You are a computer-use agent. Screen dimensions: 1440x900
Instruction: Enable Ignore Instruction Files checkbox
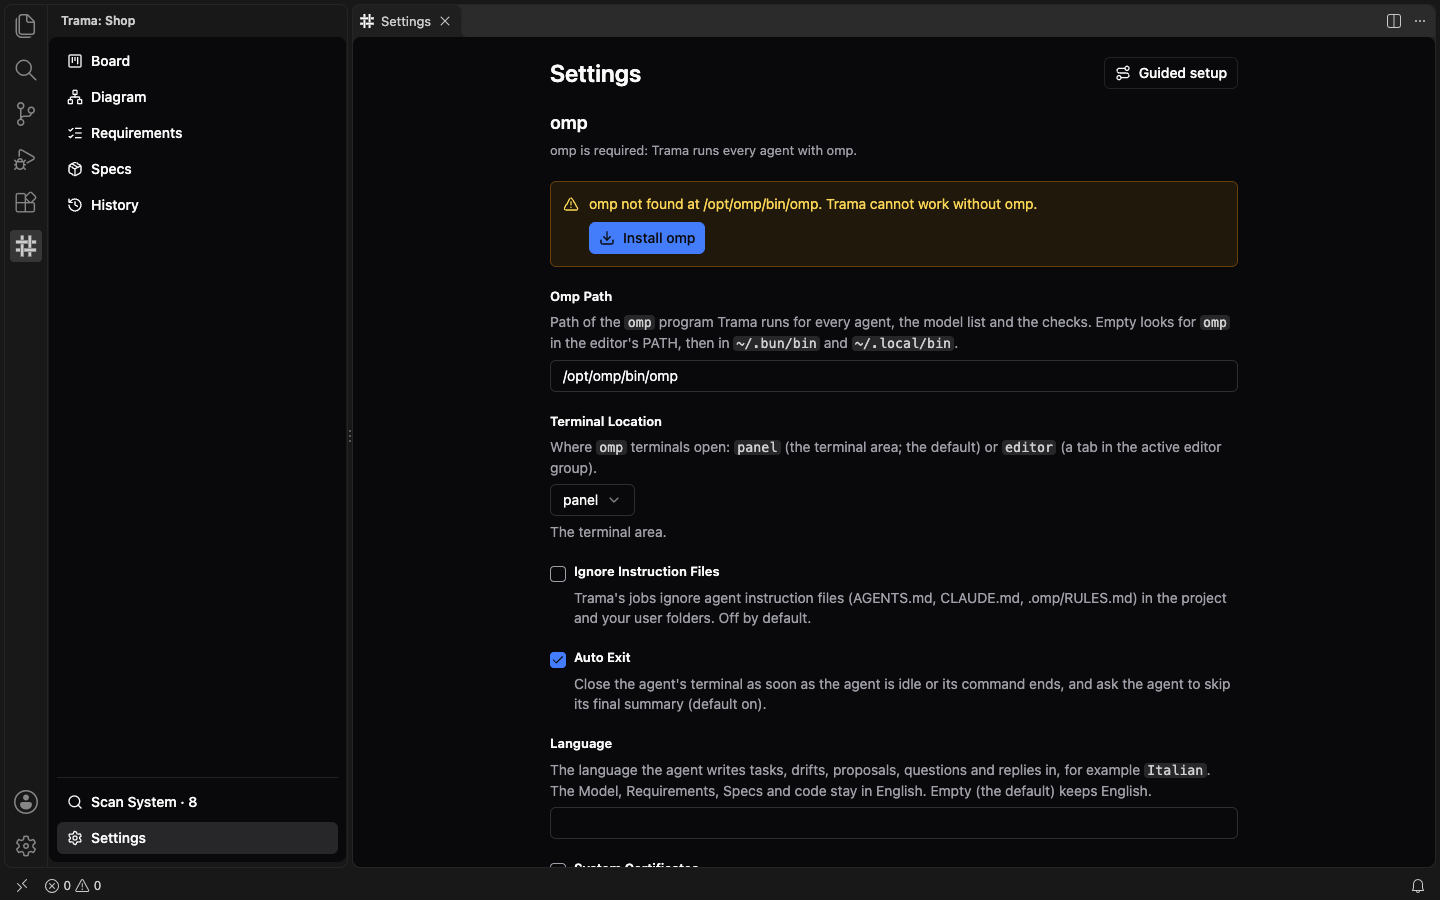tap(558, 574)
